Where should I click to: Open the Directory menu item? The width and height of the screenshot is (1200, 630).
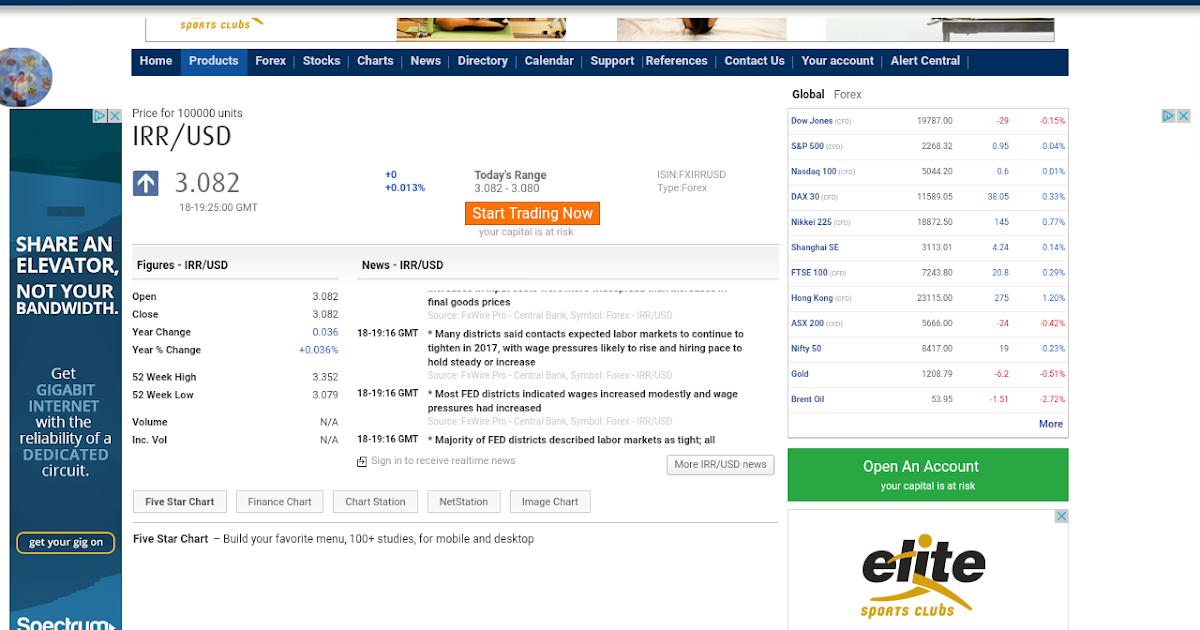tap(483, 61)
